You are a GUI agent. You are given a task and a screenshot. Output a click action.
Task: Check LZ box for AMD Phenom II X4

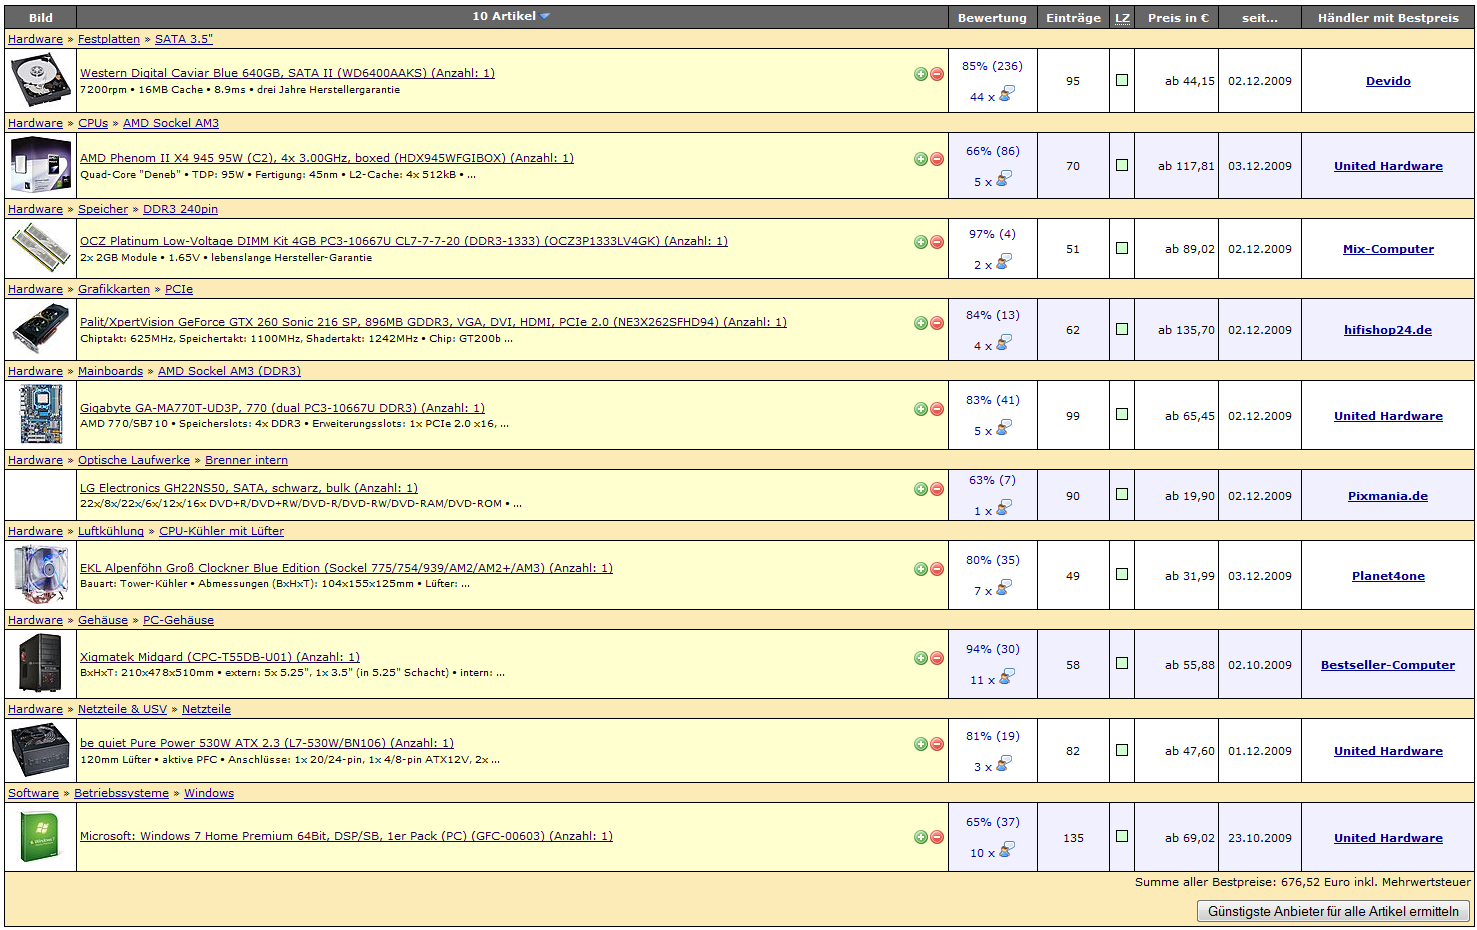(1122, 165)
